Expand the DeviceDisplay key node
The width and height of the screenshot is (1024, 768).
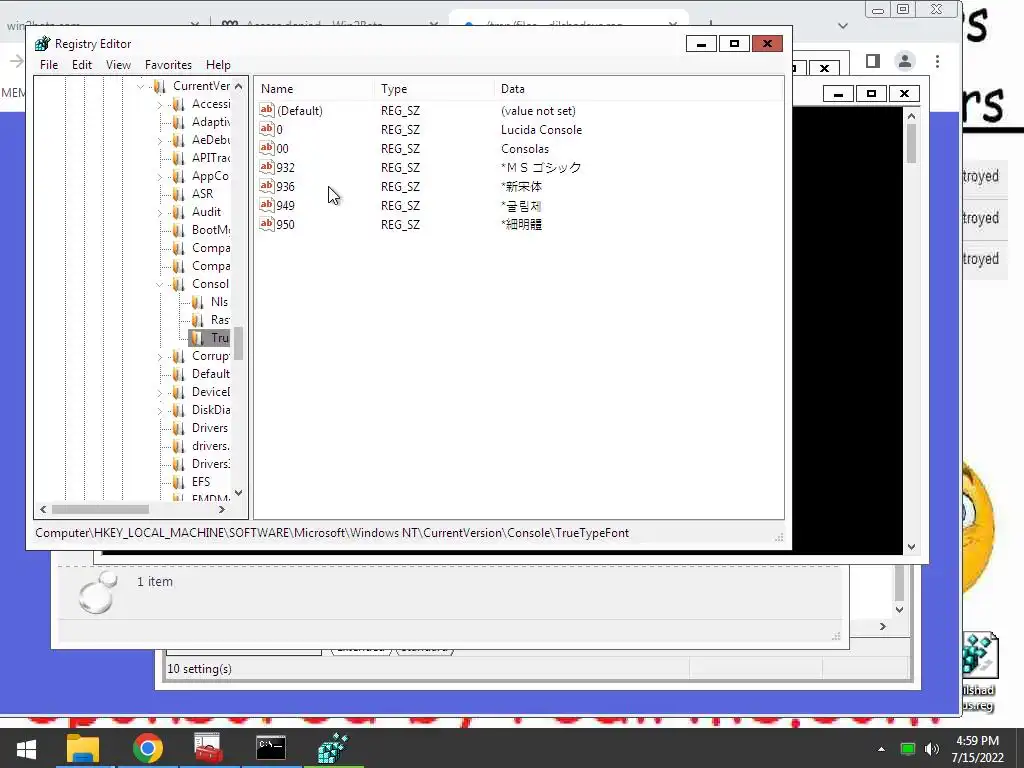160,392
